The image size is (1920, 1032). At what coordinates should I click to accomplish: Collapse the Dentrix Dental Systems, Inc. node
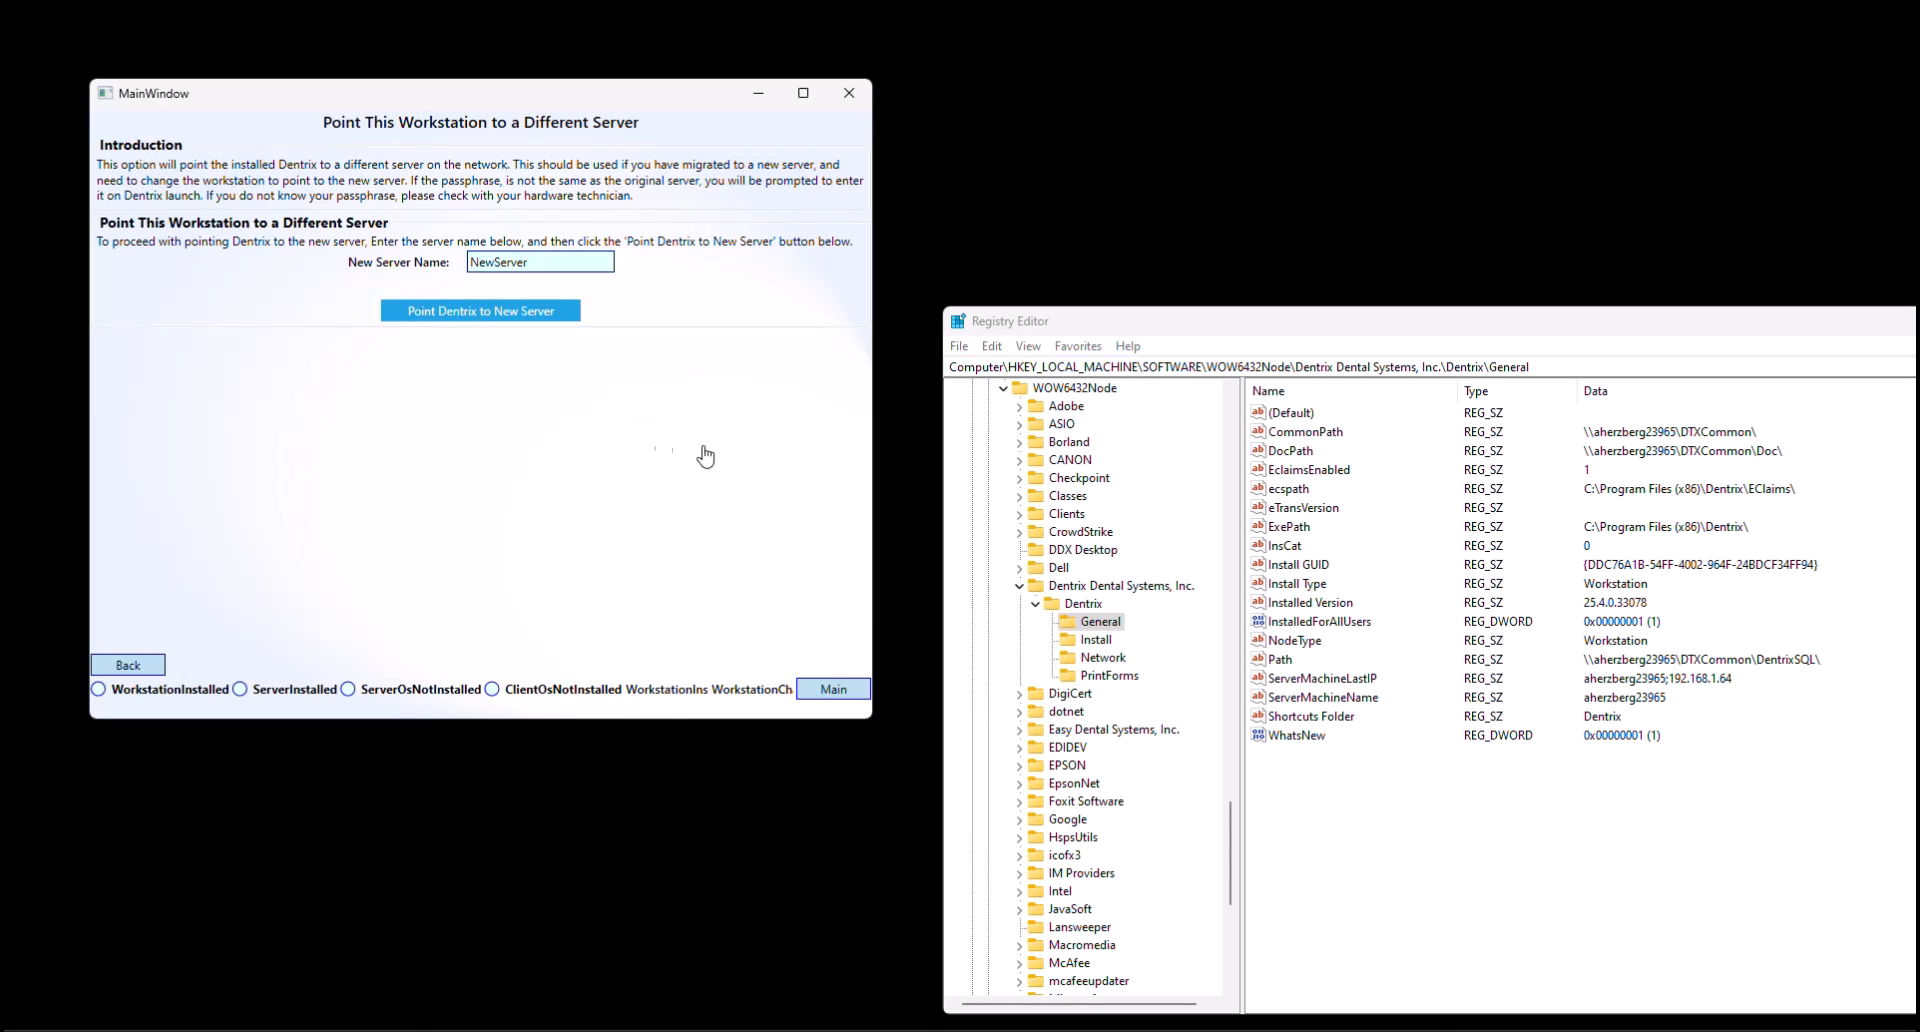pos(1019,586)
